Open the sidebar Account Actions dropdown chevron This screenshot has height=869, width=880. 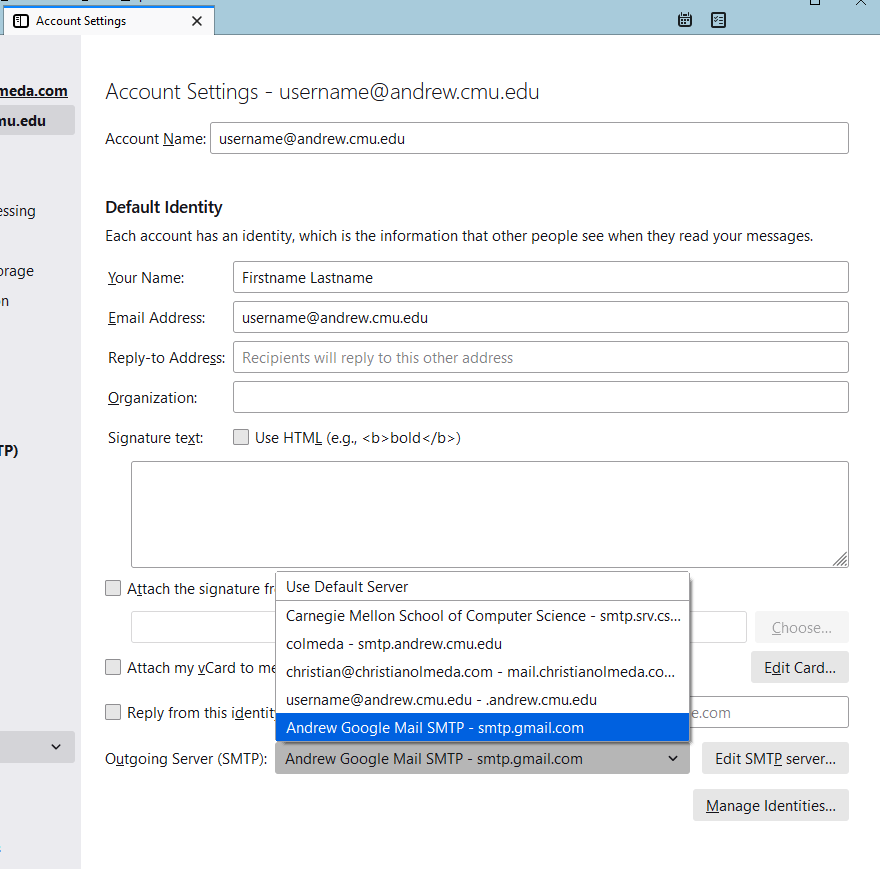click(x=56, y=747)
